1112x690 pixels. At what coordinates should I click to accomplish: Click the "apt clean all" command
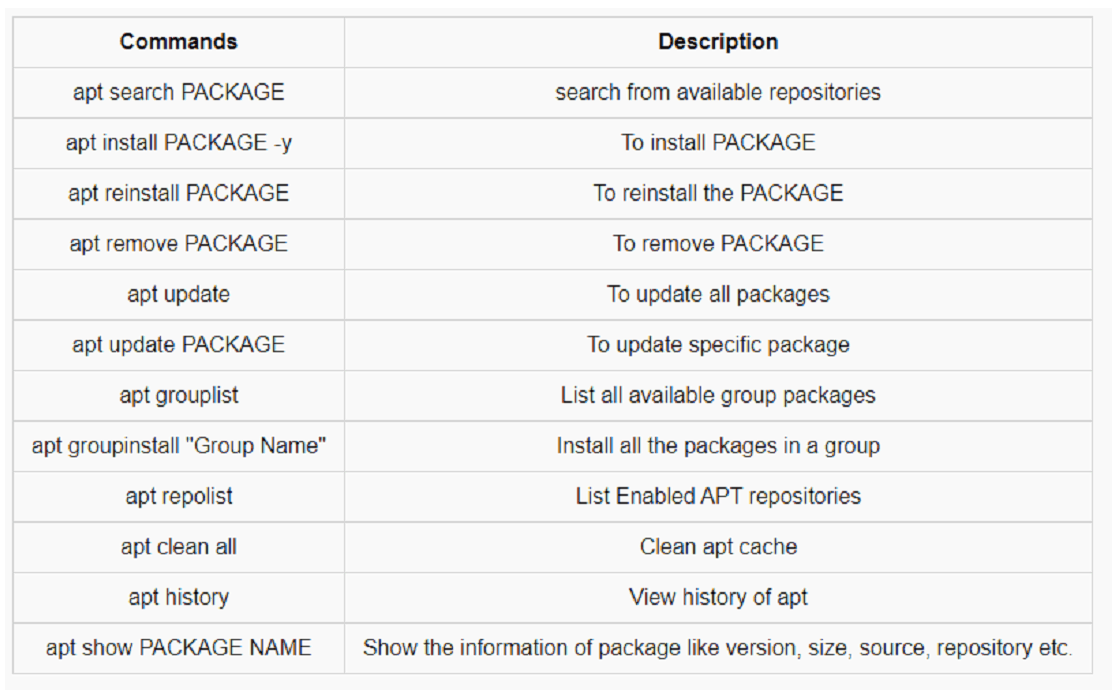pos(178,547)
